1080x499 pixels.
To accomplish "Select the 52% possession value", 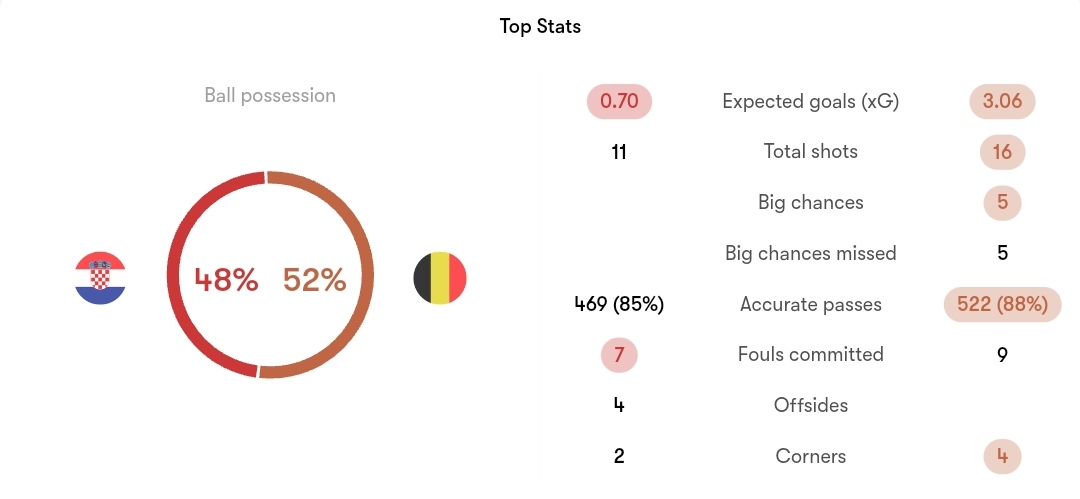I will (314, 280).
